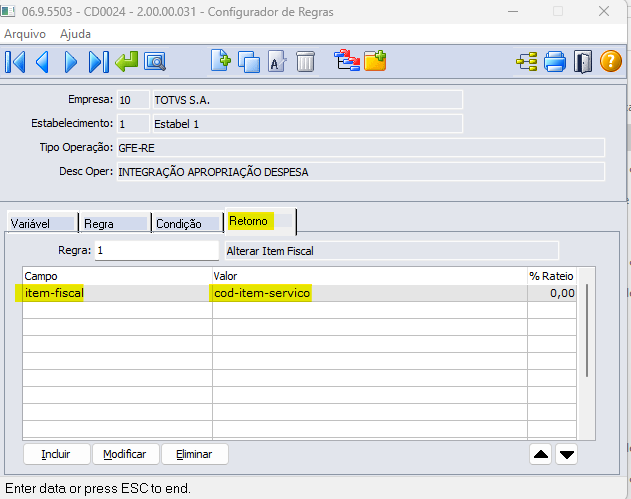Click the trash can delete icon

(305, 62)
